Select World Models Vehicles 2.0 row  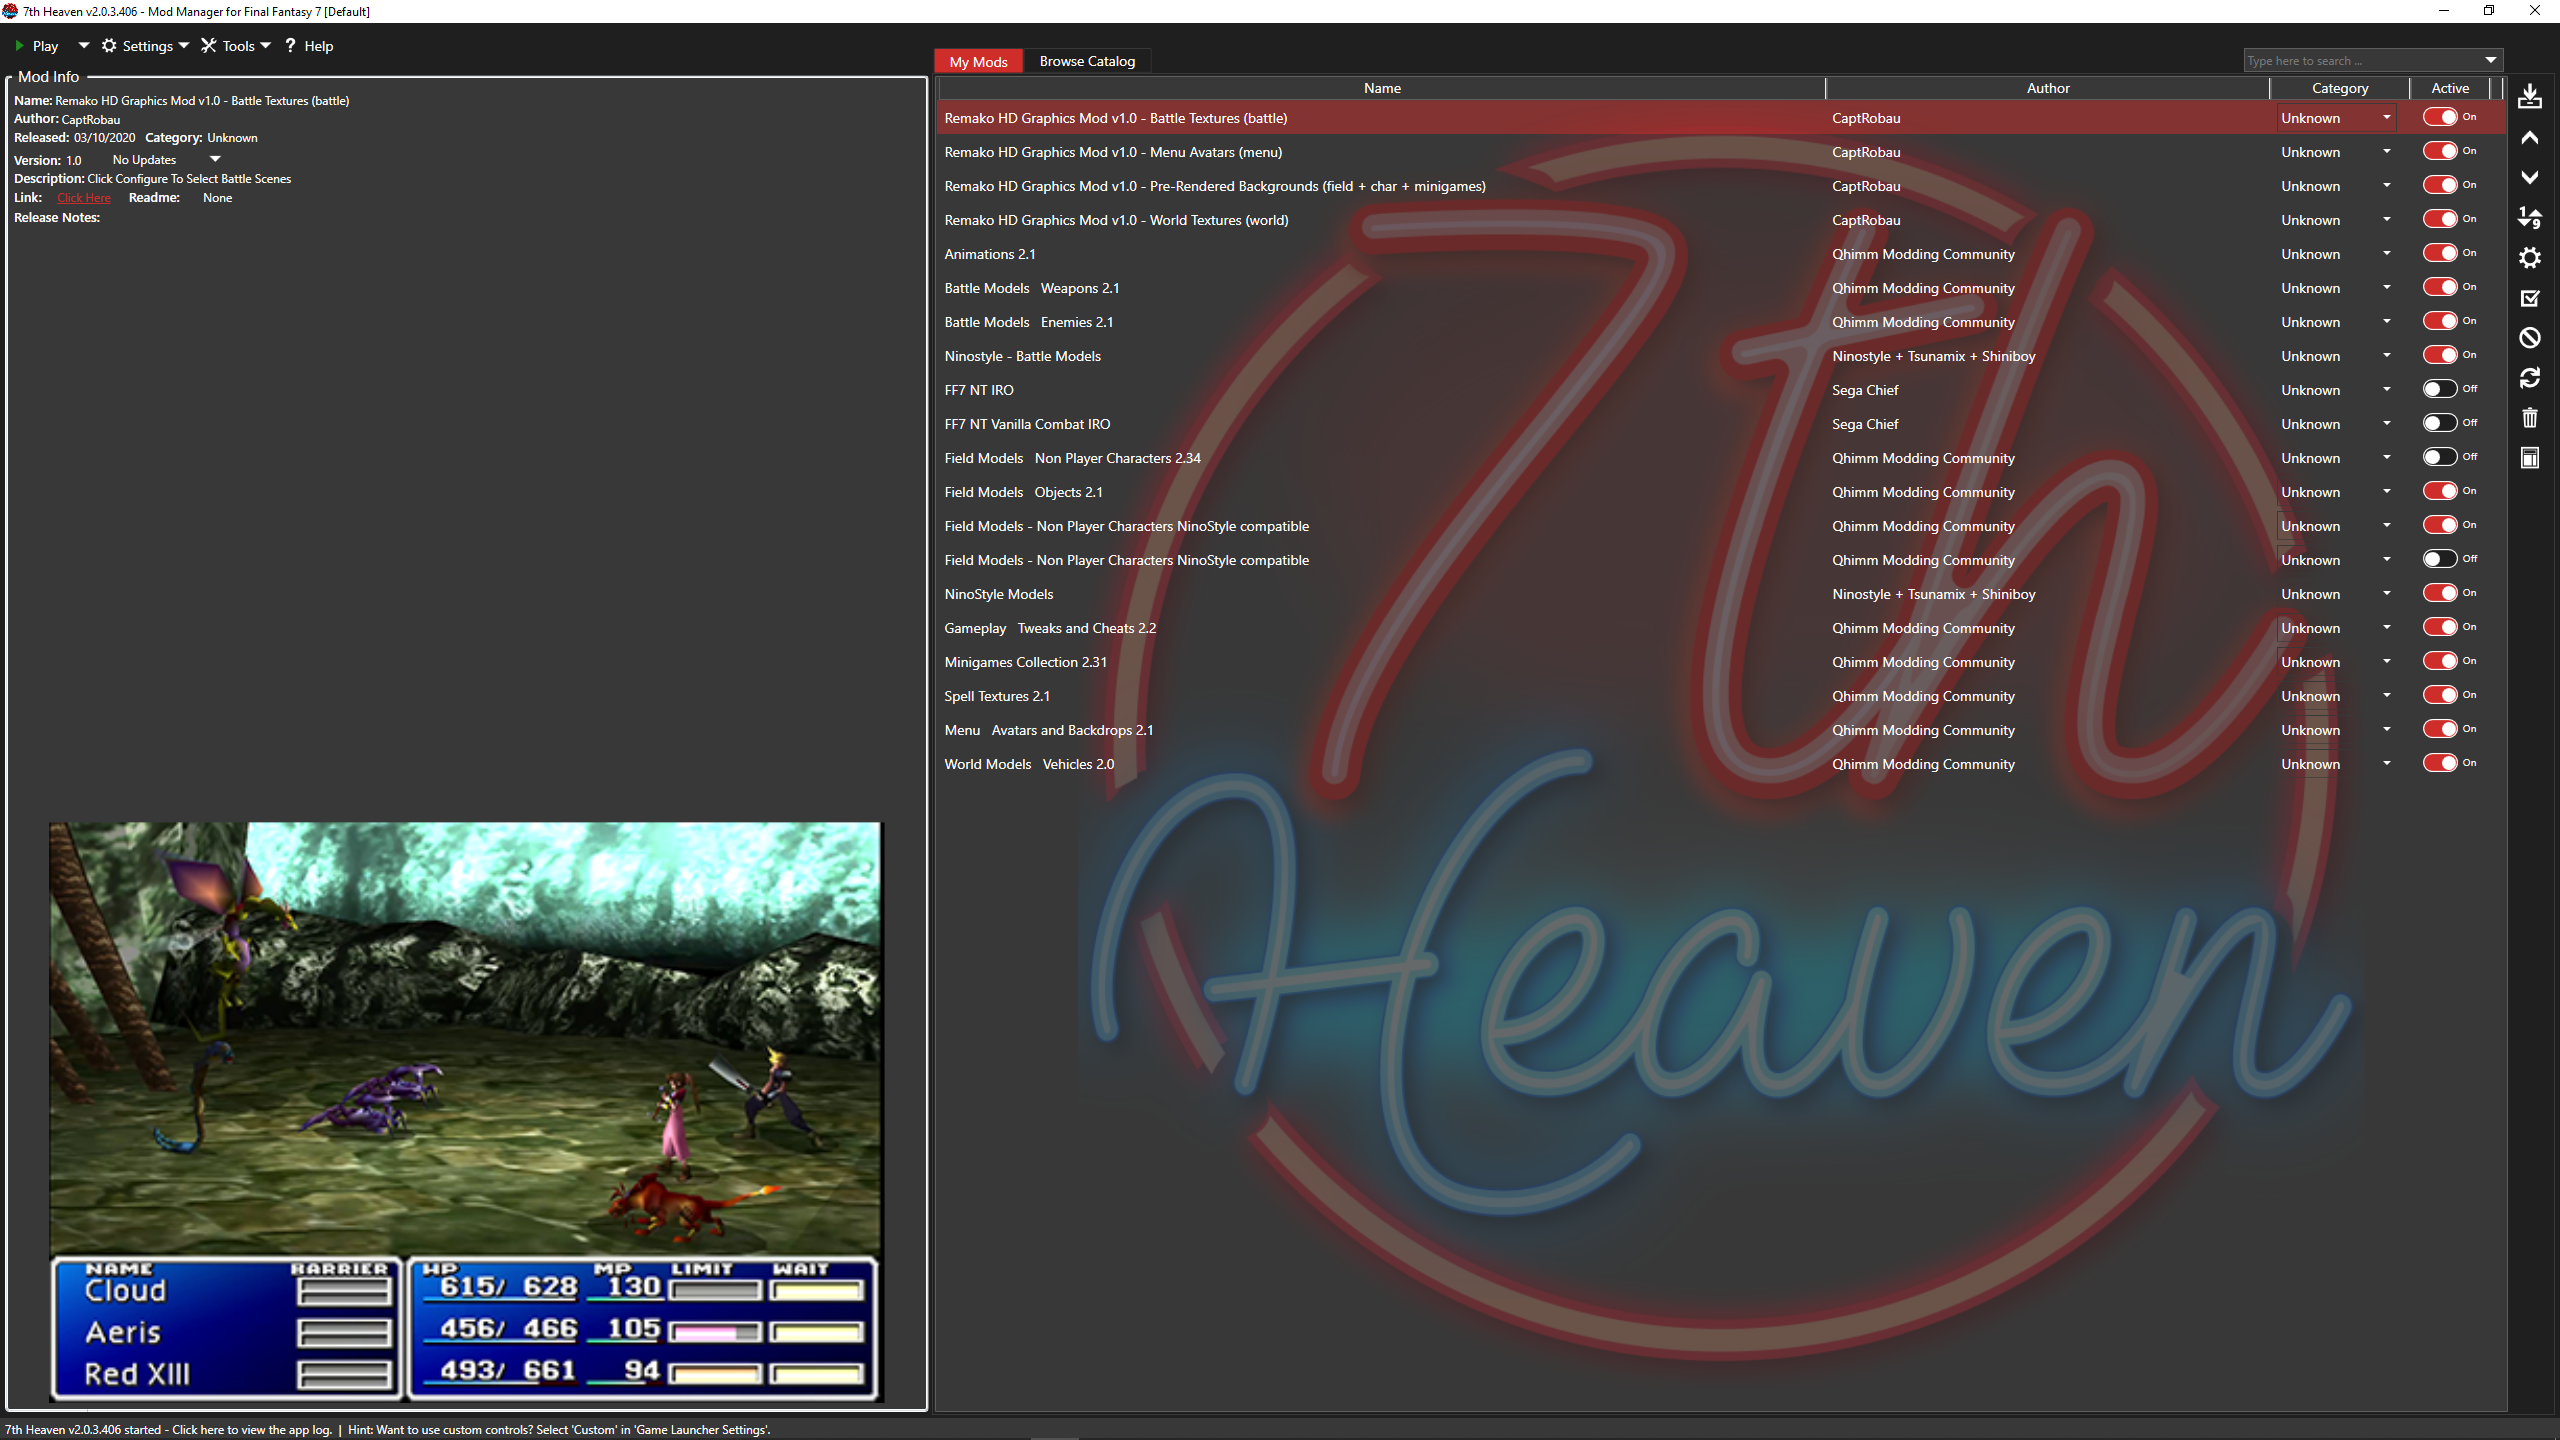1720,764
